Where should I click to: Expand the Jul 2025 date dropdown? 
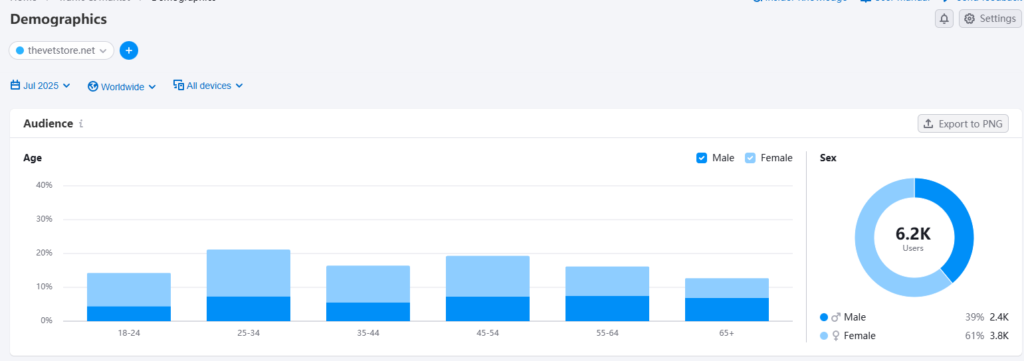tap(40, 86)
